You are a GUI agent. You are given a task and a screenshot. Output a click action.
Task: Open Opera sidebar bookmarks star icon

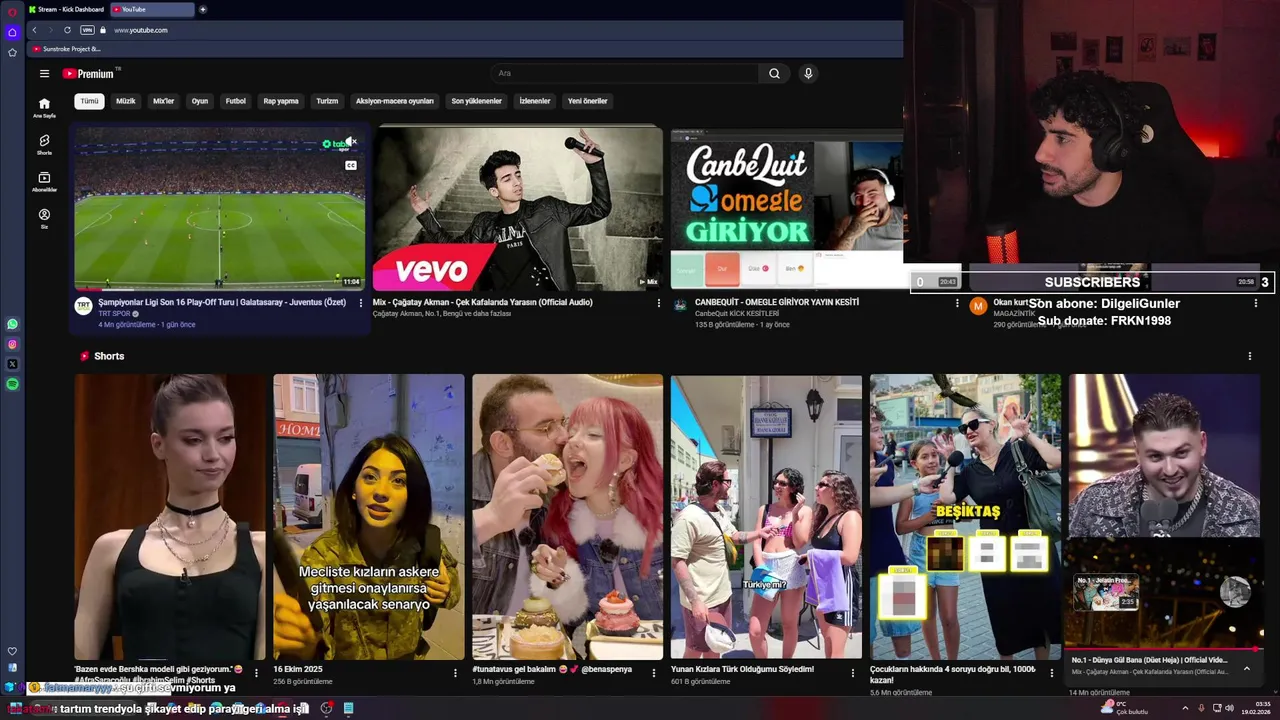12,52
